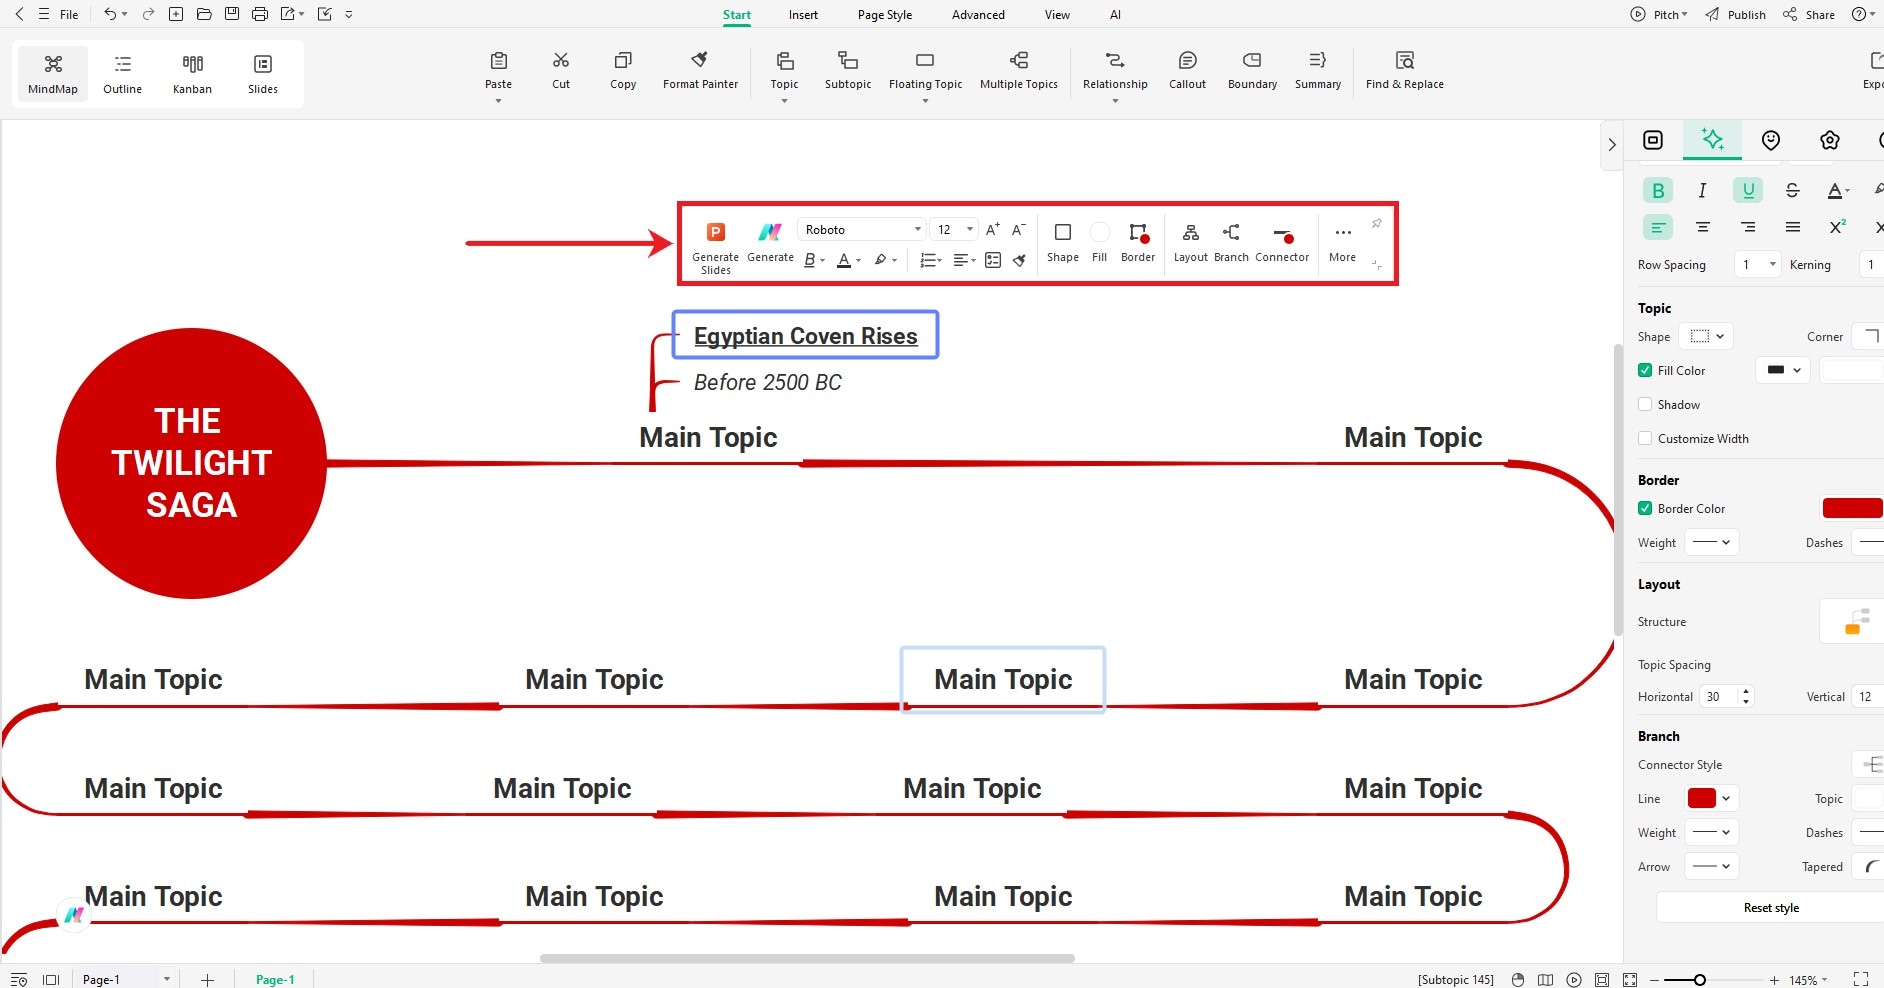
Task: Open the Start ribbon tab
Action: [x=737, y=15]
